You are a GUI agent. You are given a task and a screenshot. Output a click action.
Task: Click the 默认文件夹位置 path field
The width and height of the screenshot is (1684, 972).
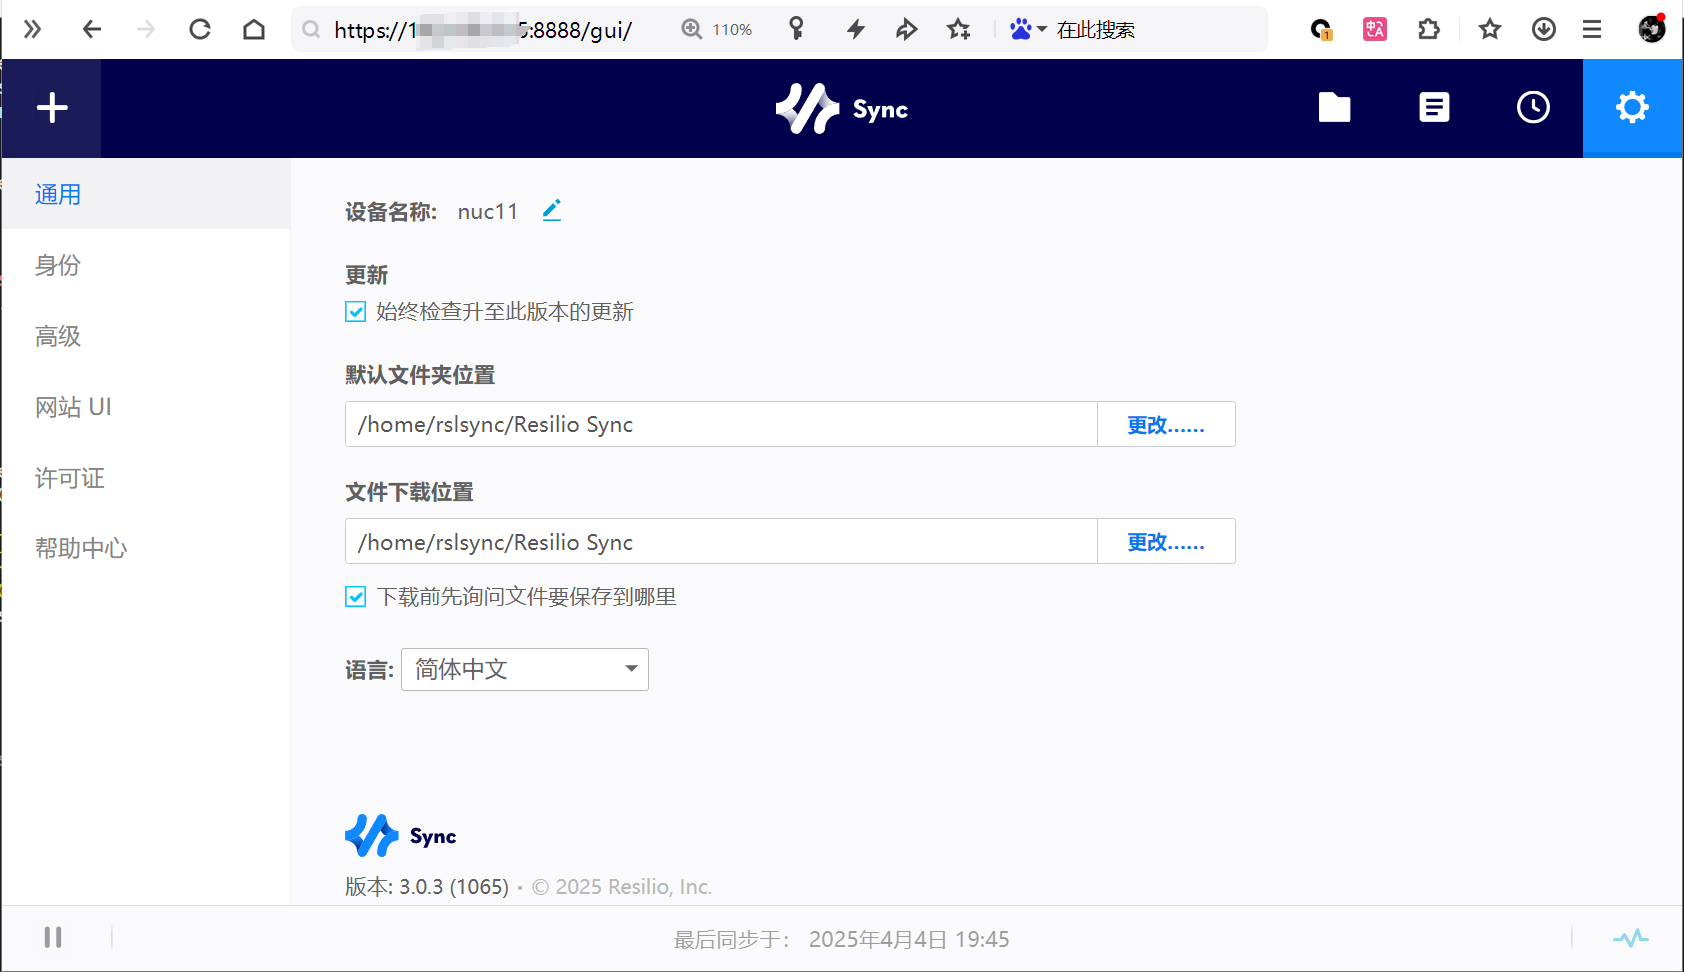721,424
